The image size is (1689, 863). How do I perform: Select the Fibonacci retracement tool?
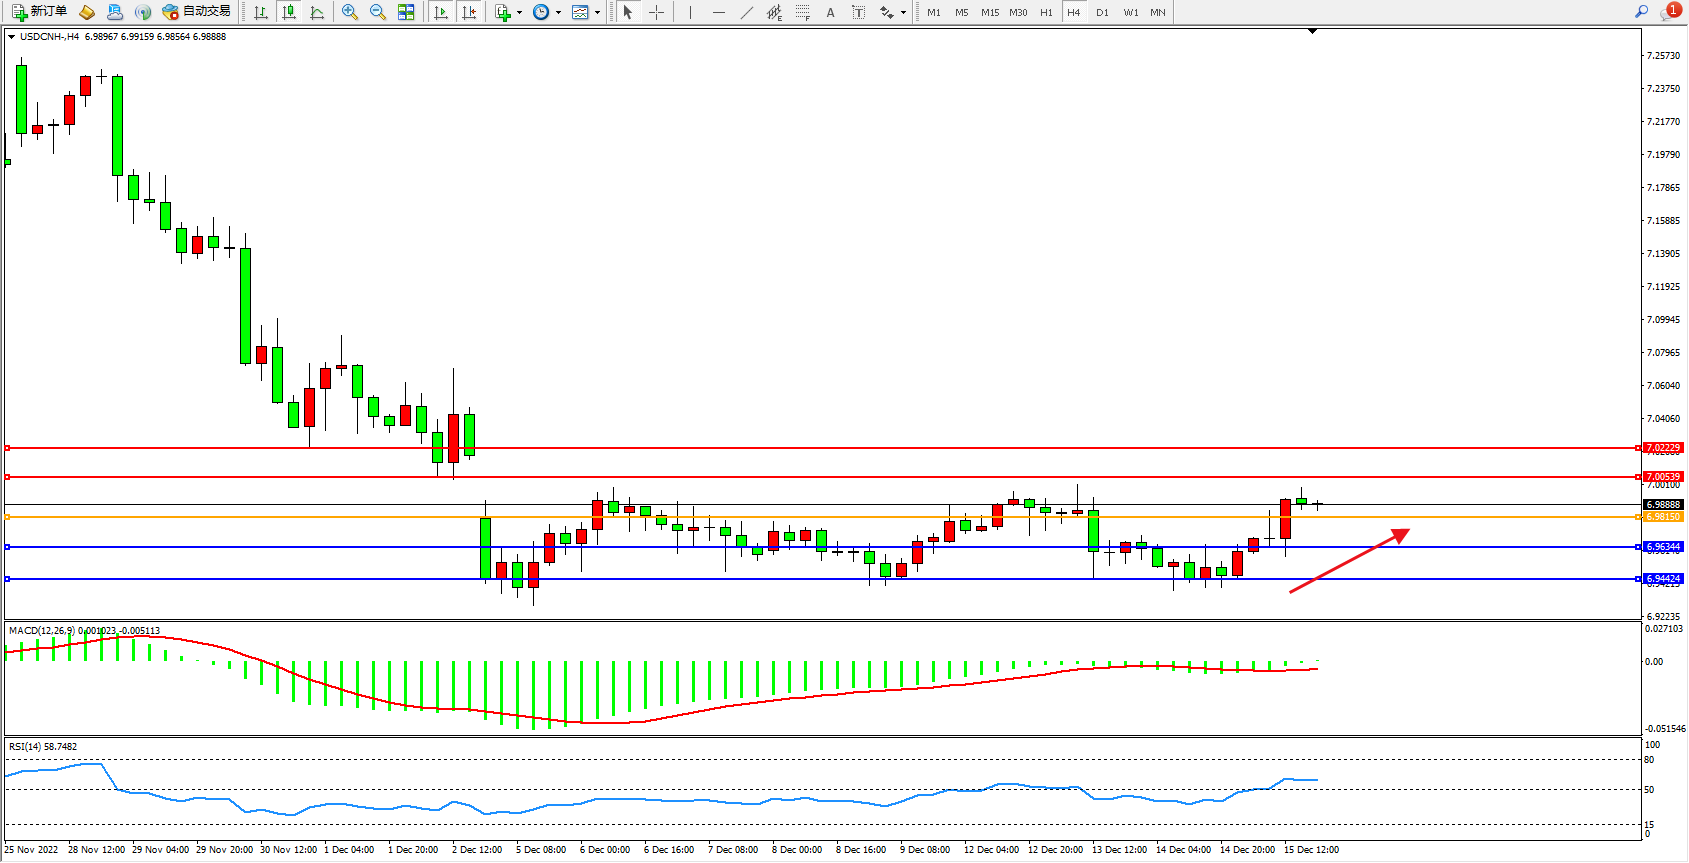point(803,12)
